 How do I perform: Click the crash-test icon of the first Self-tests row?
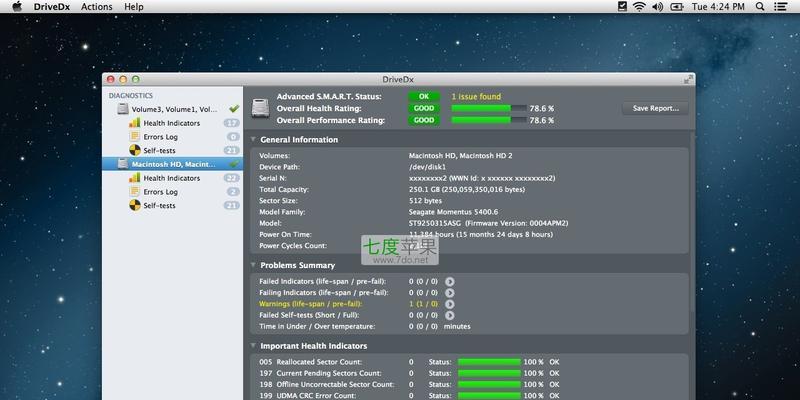coord(134,151)
